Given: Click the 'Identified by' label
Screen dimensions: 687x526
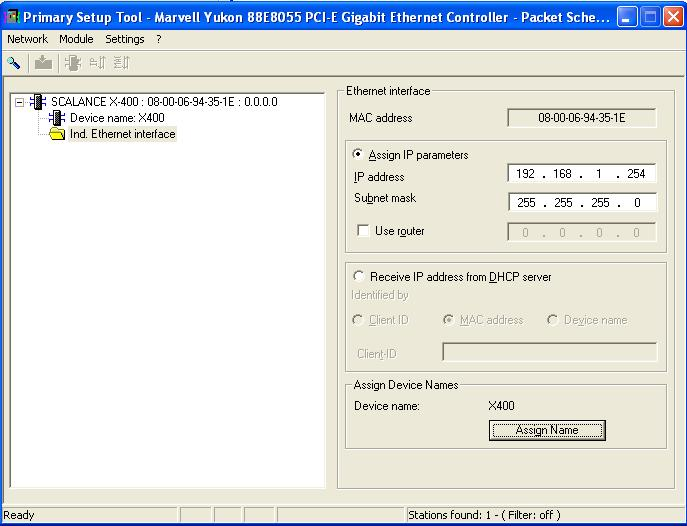Looking at the screenshot, I should pyautogui.click(x=380, y=295).
